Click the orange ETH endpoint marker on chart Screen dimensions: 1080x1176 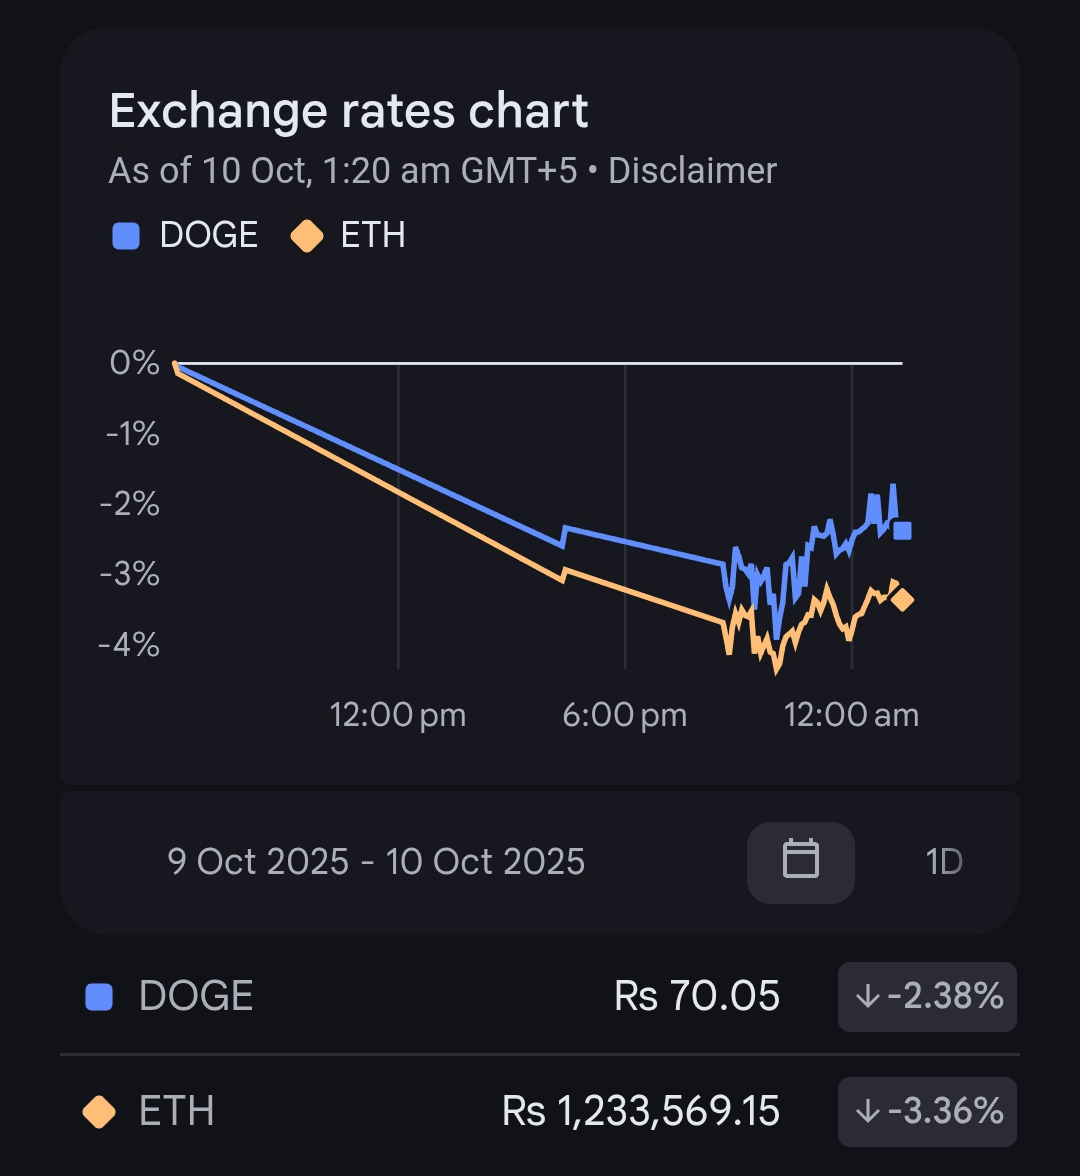[x=902, y=600]
